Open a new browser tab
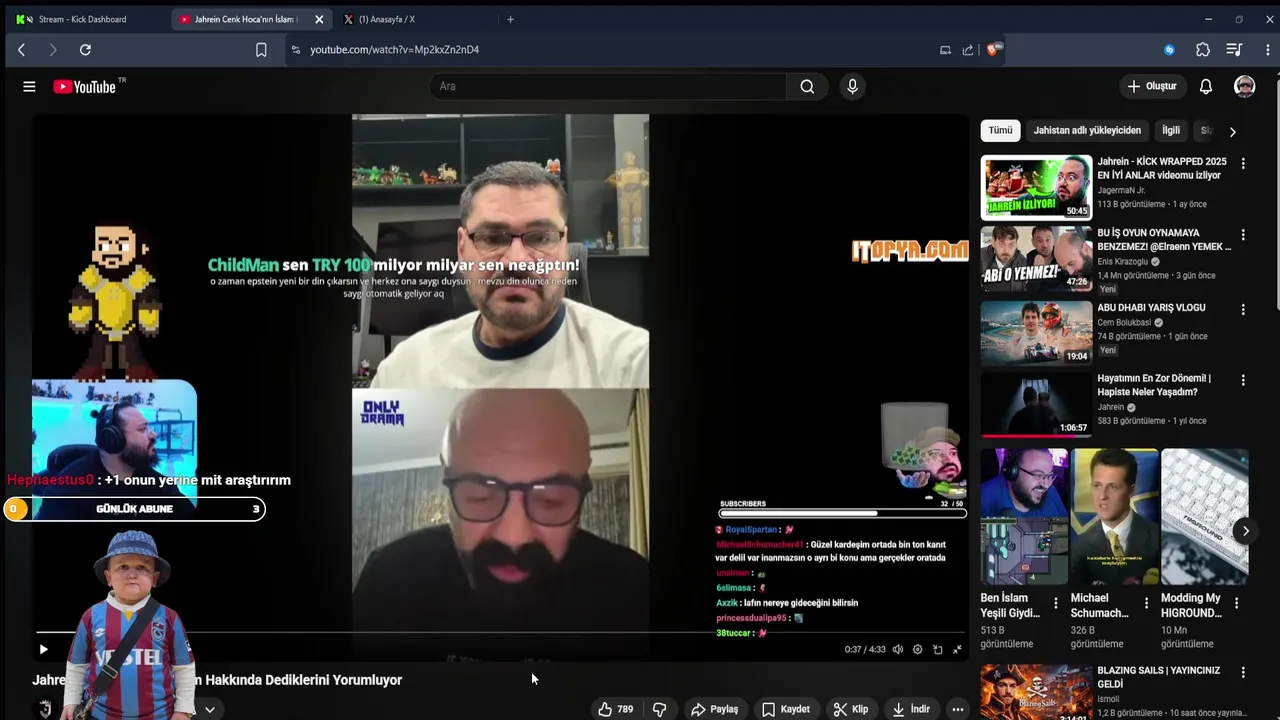Screen dimensions: 1280x720 click(510, 19)
